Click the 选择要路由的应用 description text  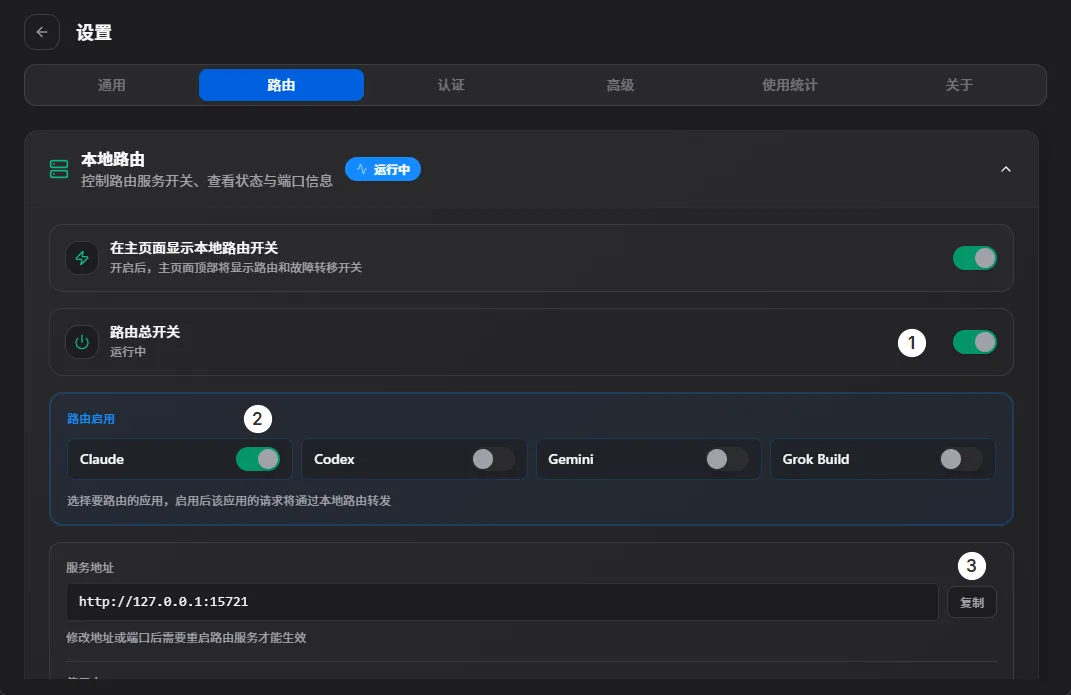pyautogui.click(x=229, y=500)
